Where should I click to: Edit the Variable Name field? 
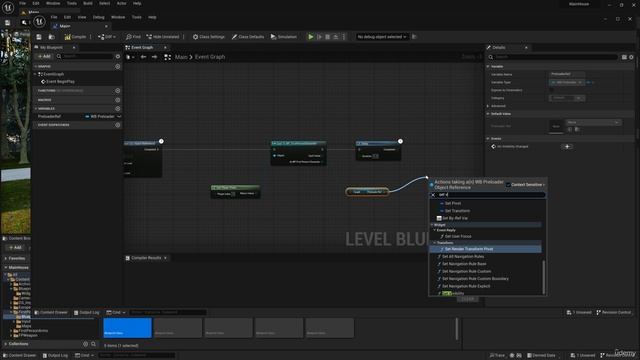pyautogui.click(x=567, y=74)
